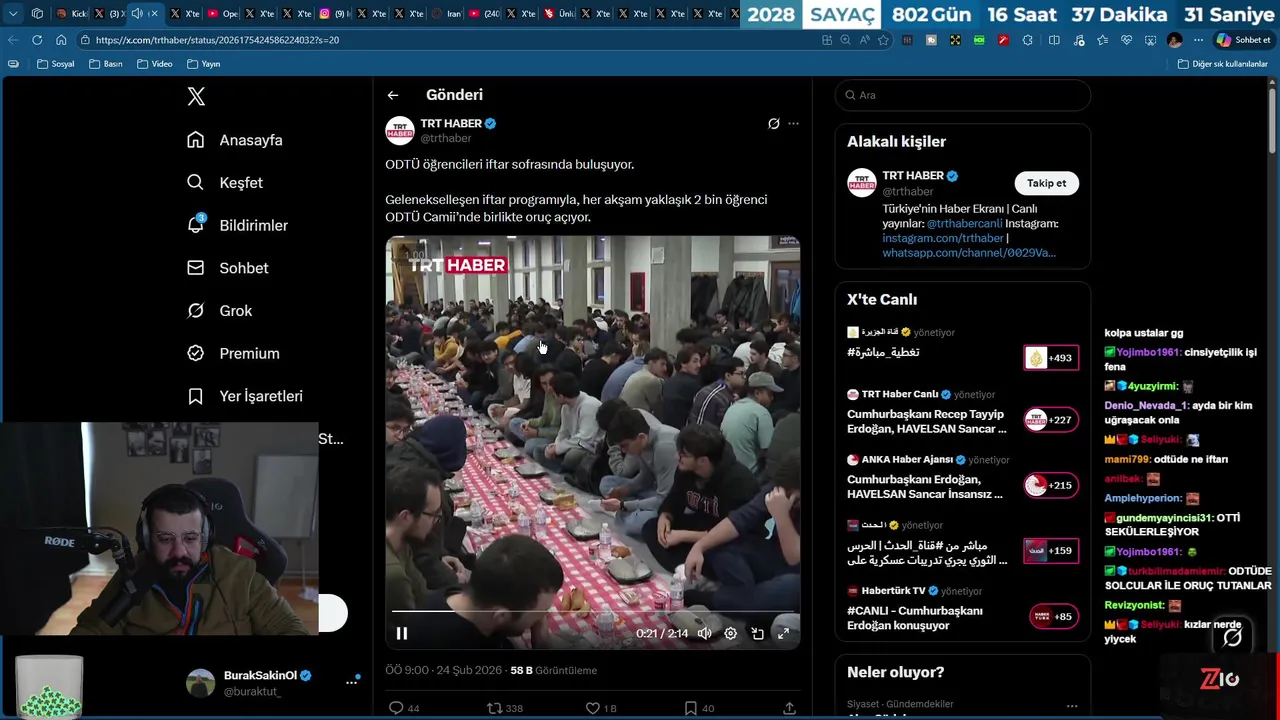1280x720 pixels.
Task: Switch to the Iran browser tab
Action: click(x=446, y=14)
